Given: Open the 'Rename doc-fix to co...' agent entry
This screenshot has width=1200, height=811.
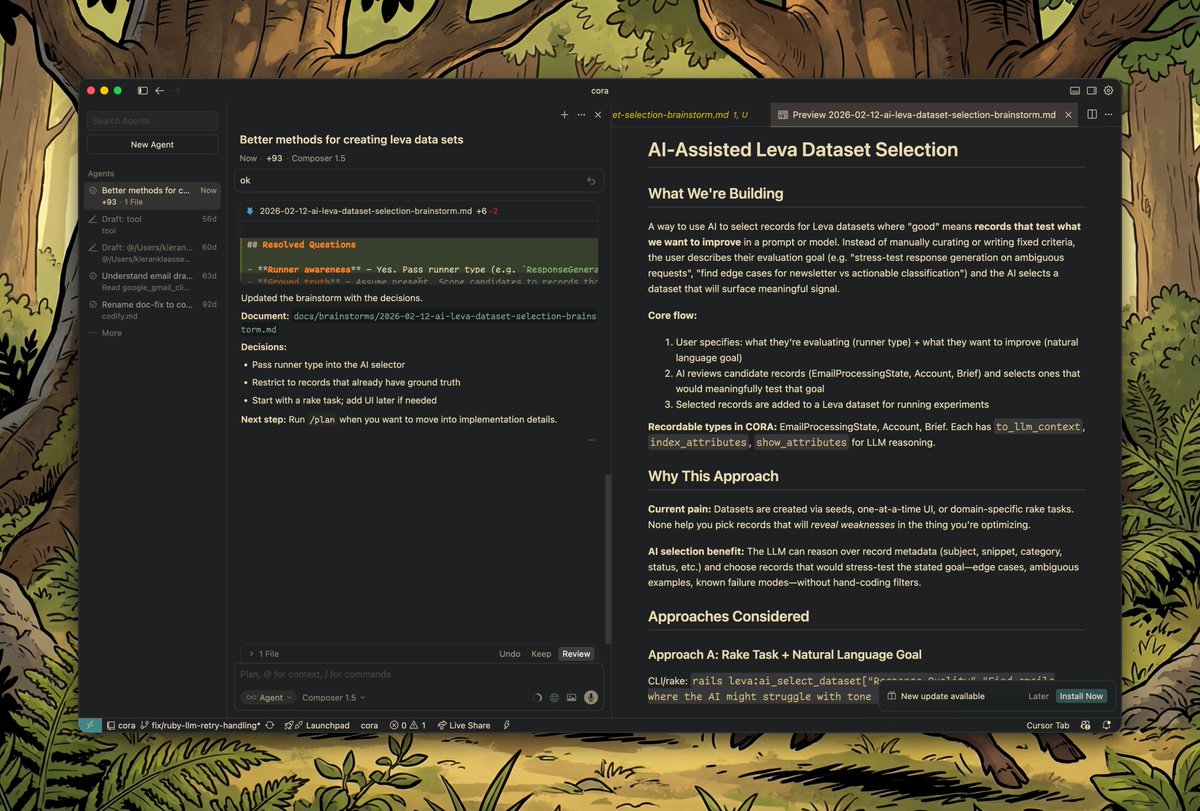Looking at the screenshot, I should tap(152, 309).
